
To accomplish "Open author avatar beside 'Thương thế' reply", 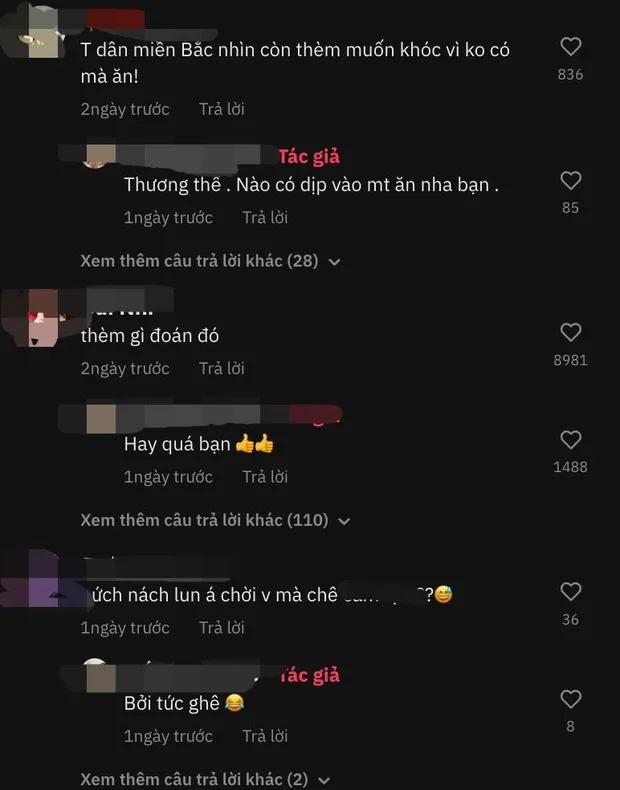I will coord(101,155).
